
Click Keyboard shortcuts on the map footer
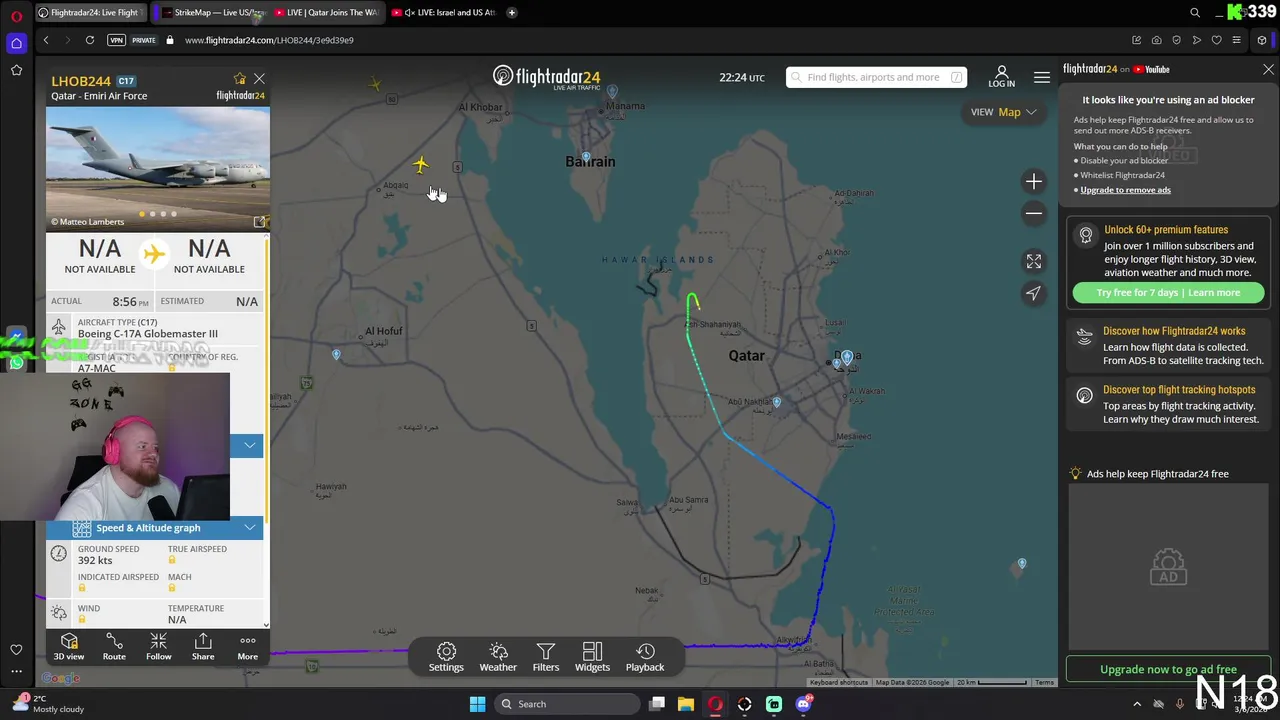coord(840,683)
